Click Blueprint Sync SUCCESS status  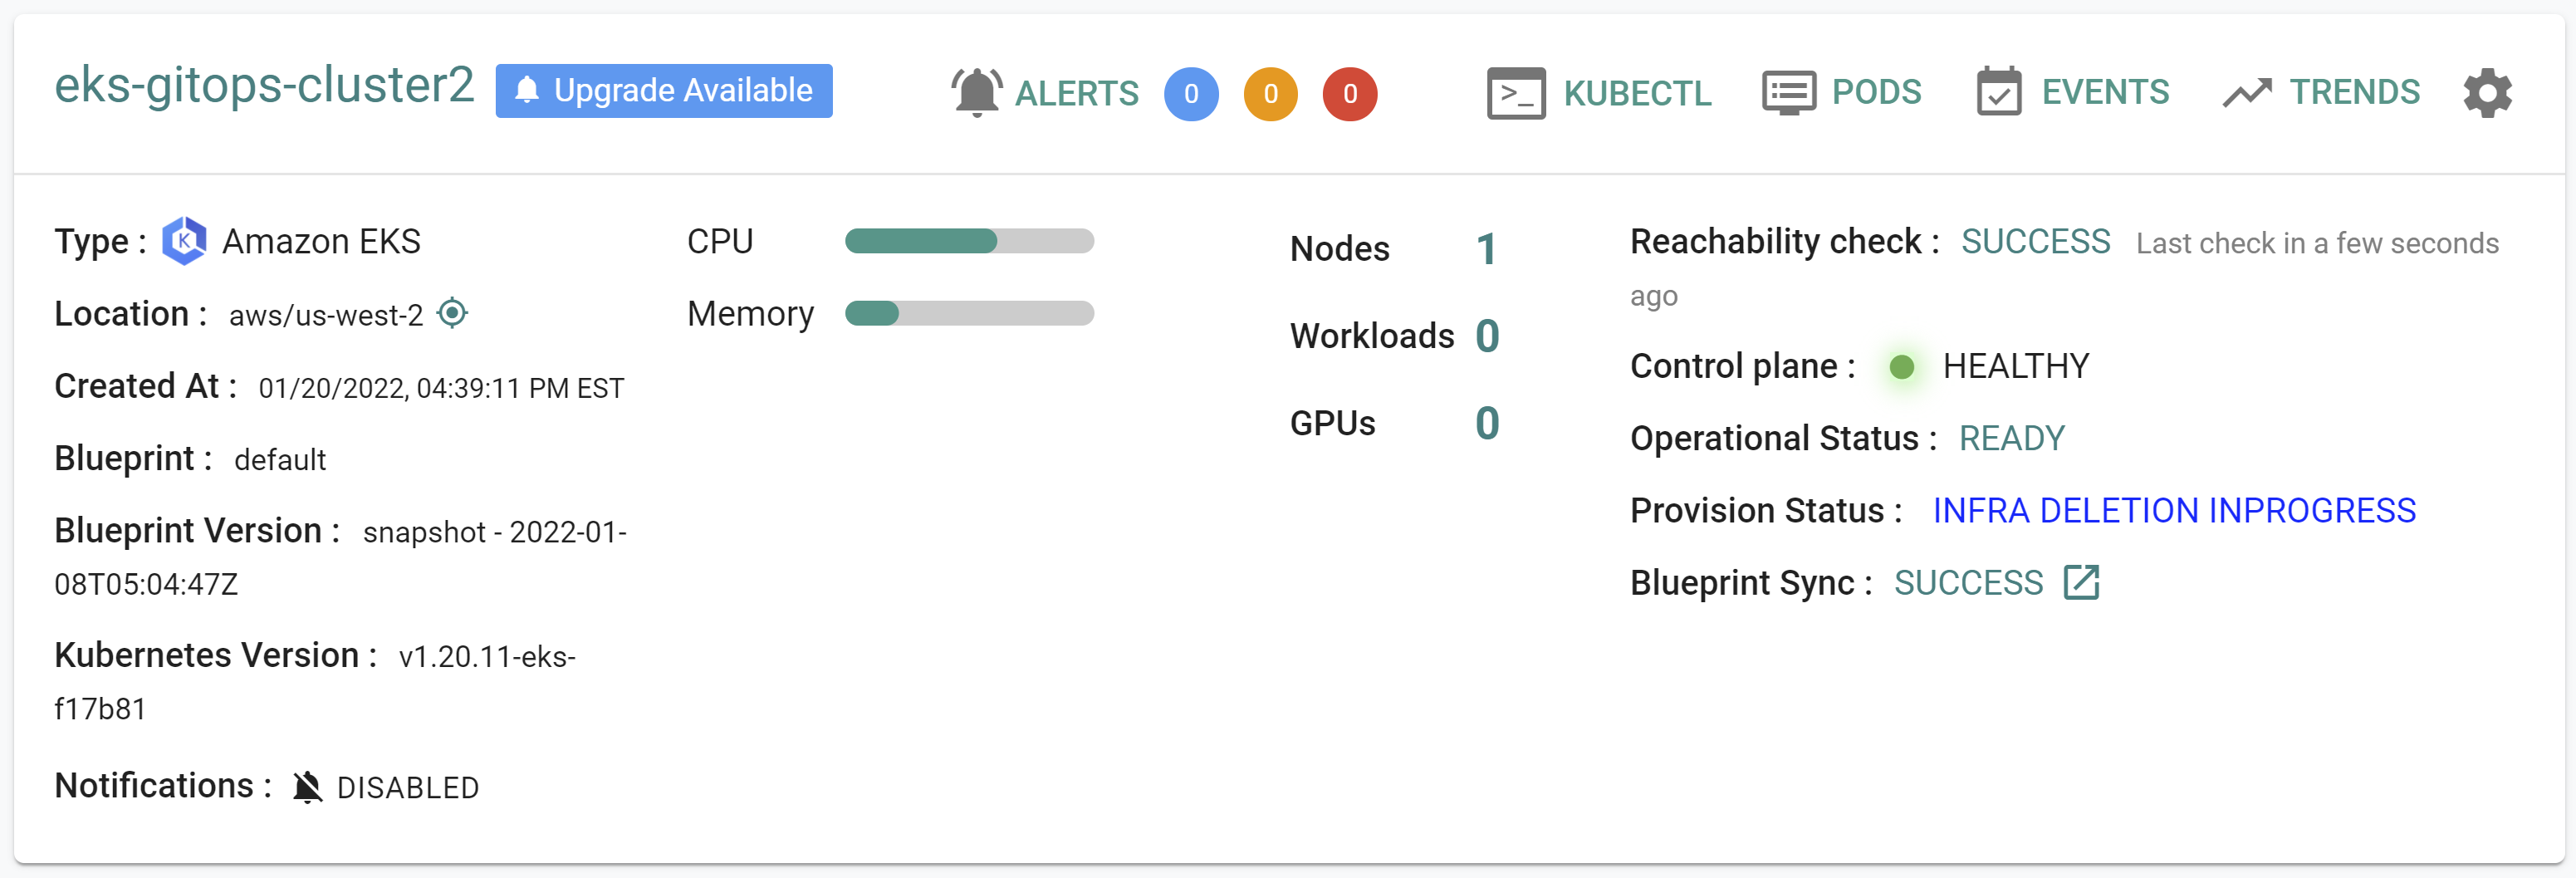pos(1968,582)
